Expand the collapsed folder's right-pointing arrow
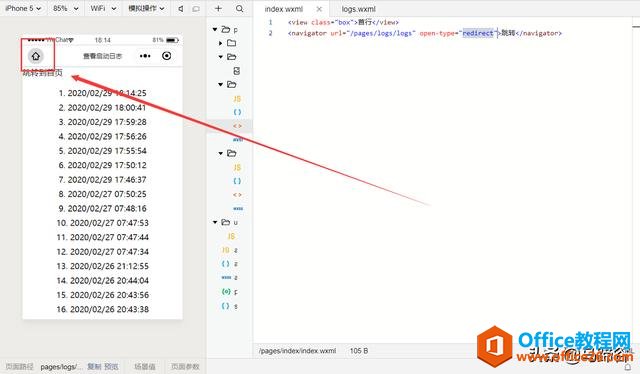 220,43
